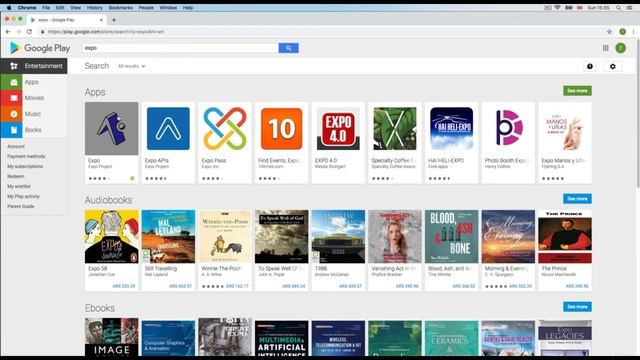
Task: Open the Apple menu
Action: (9, 8)
